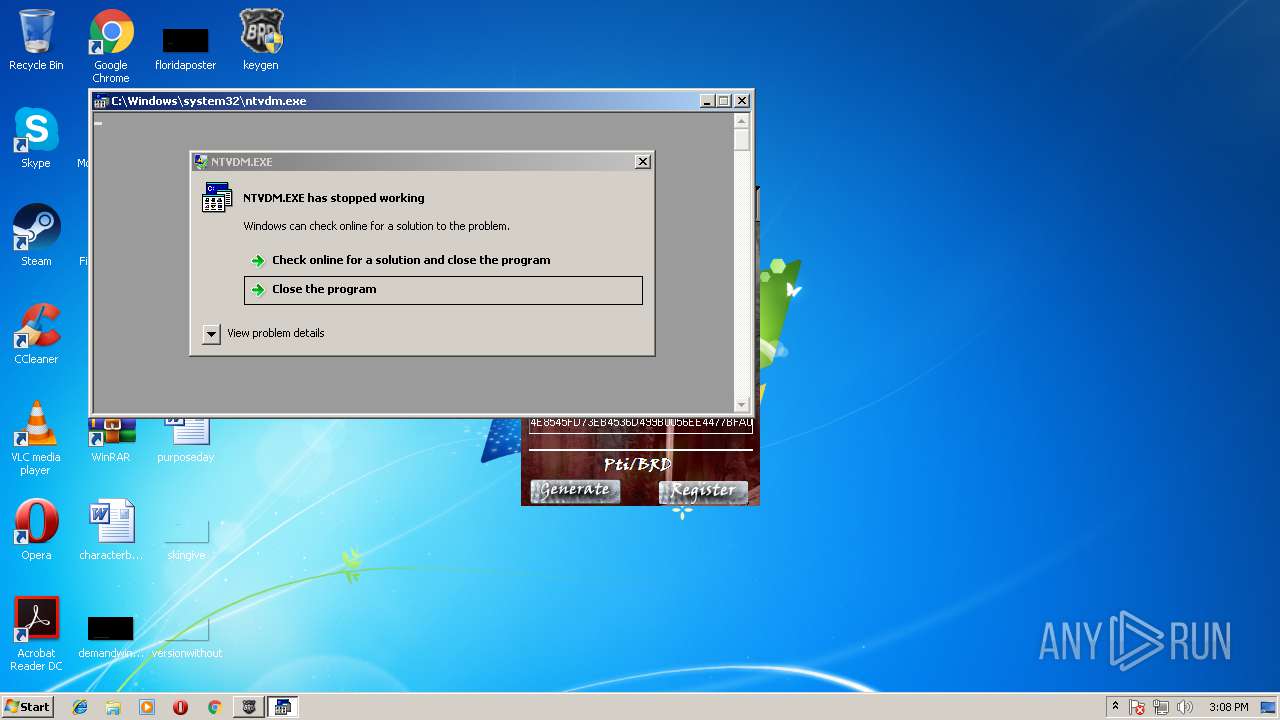Open Windows Media Player in taskbar
The height and width of the screenshot is (720, 1280).
(147, 707)
